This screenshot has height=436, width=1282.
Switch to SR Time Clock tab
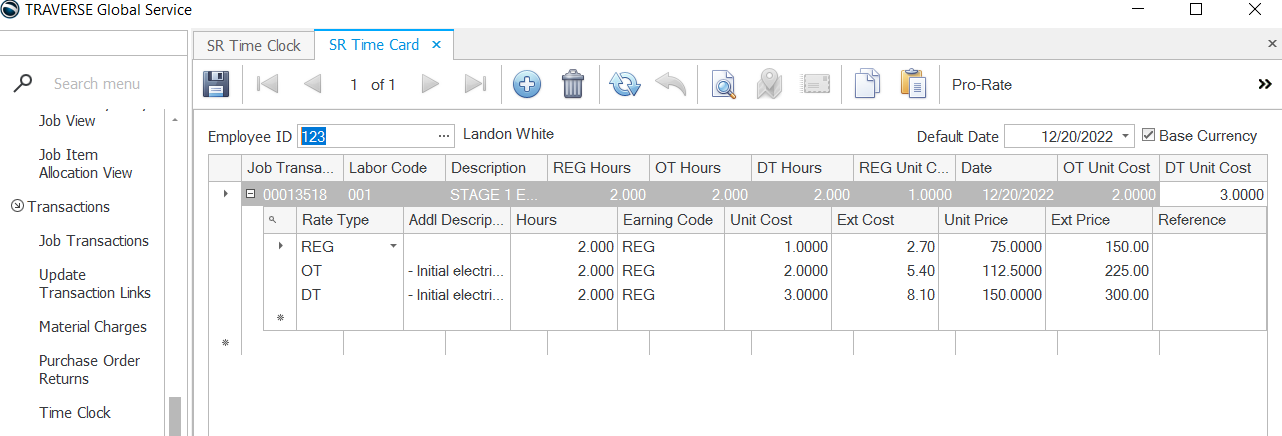[254, 45]
